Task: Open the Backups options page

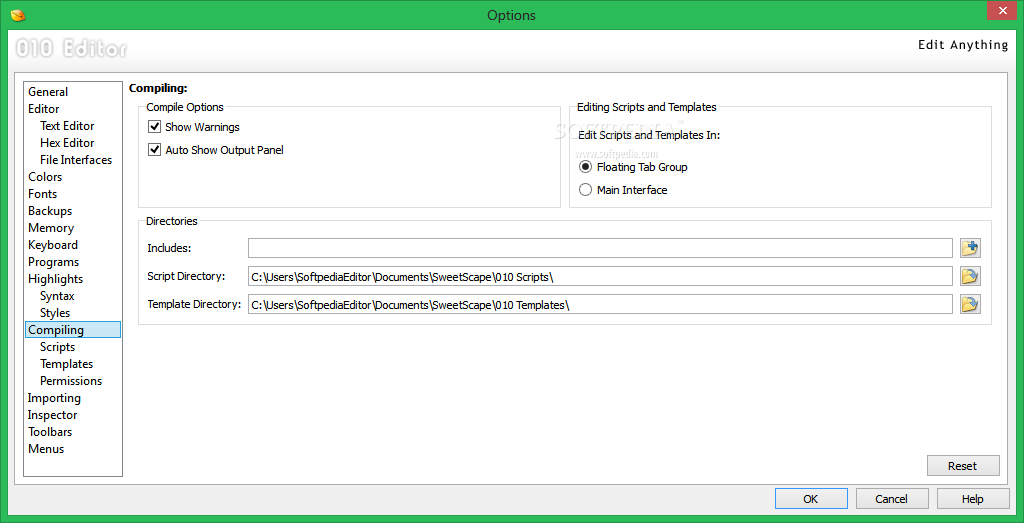Action: [x=50, y=211]
